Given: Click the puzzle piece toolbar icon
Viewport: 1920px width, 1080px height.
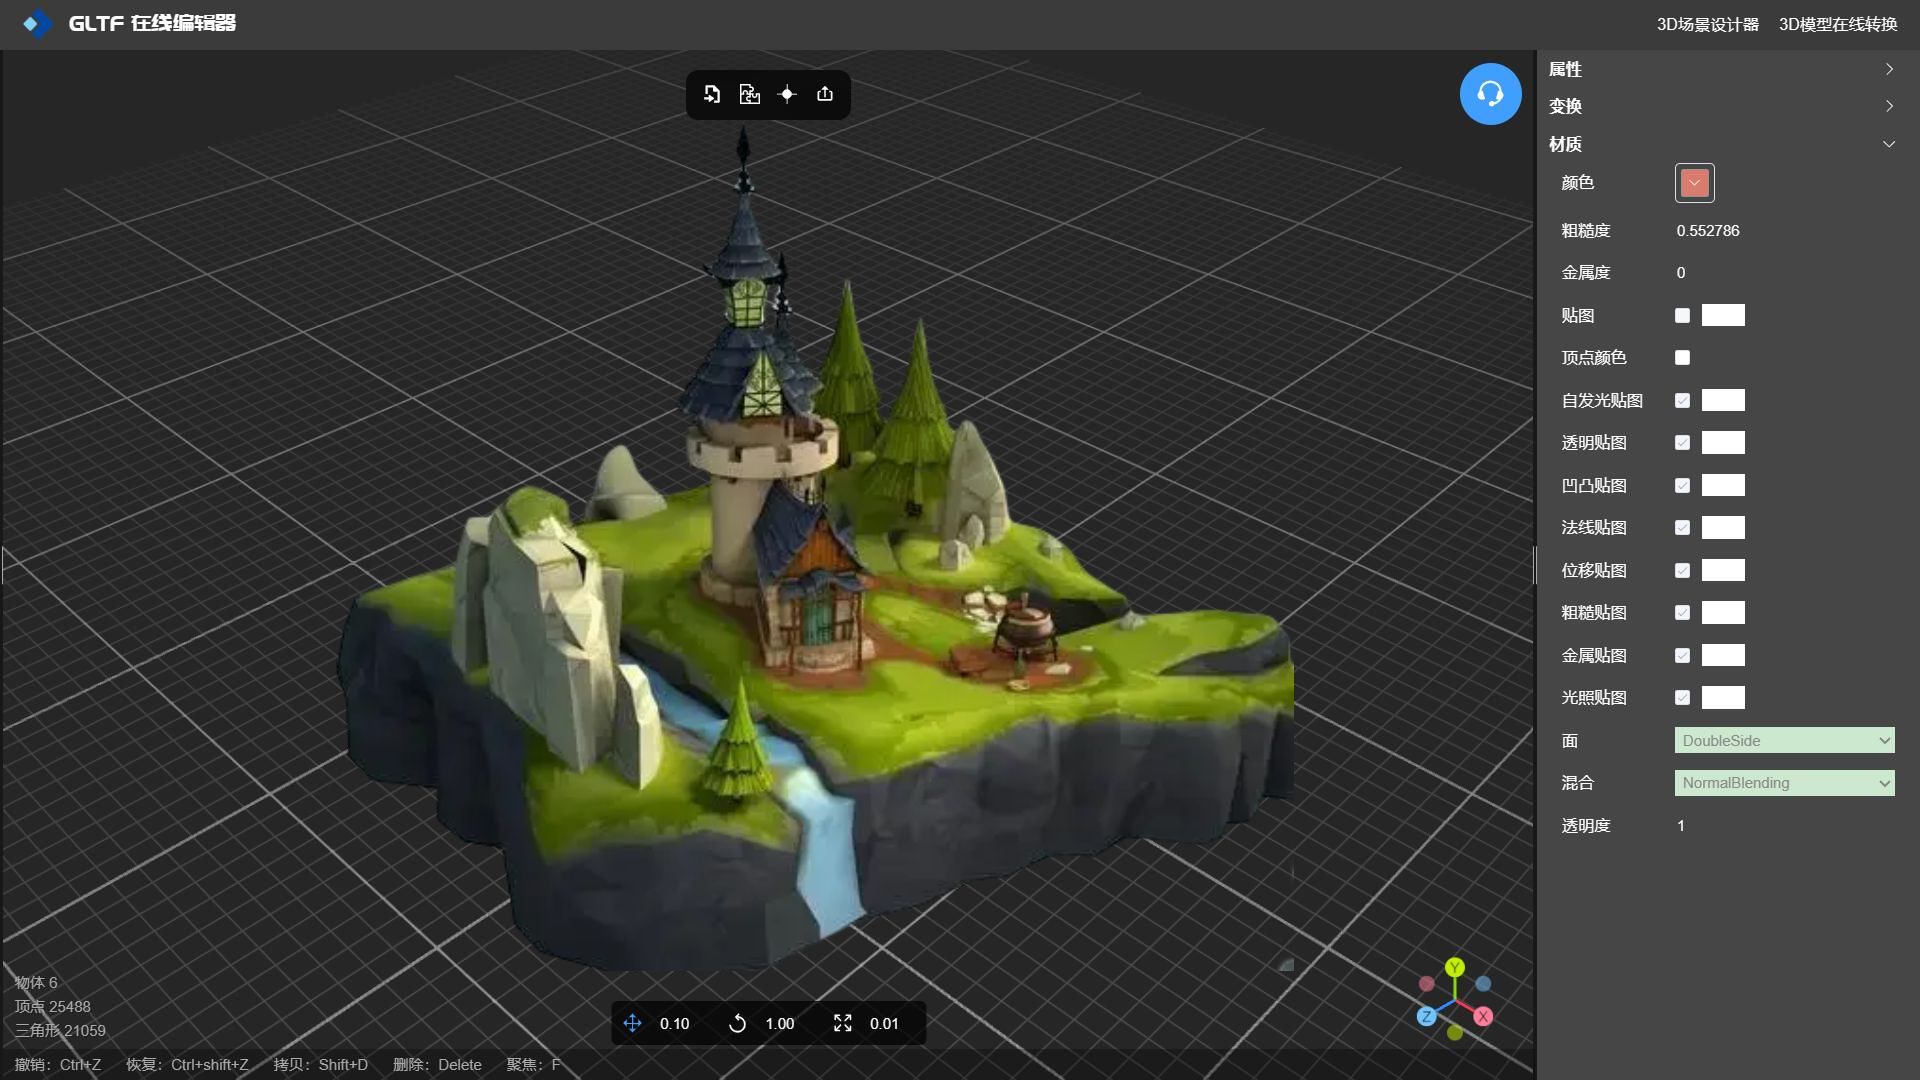Looking at the screenshot, I should [749, 94].
